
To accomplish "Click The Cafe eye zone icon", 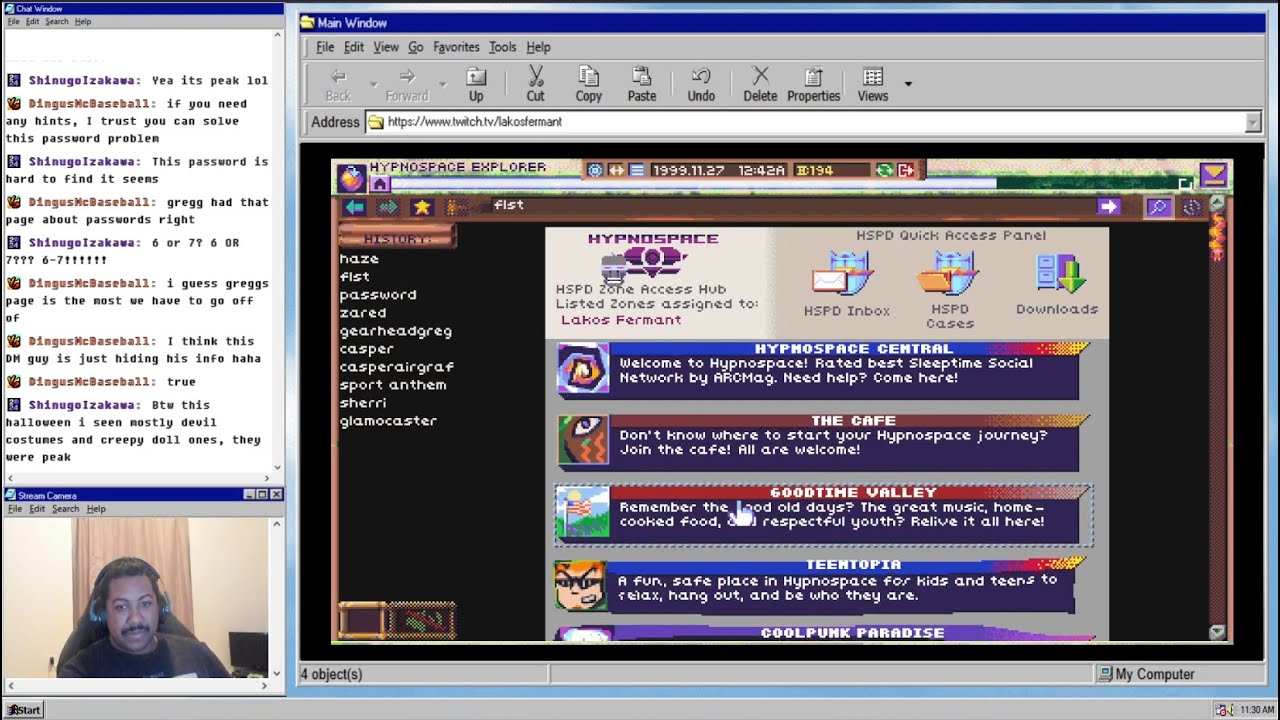I will pos(582,441).
